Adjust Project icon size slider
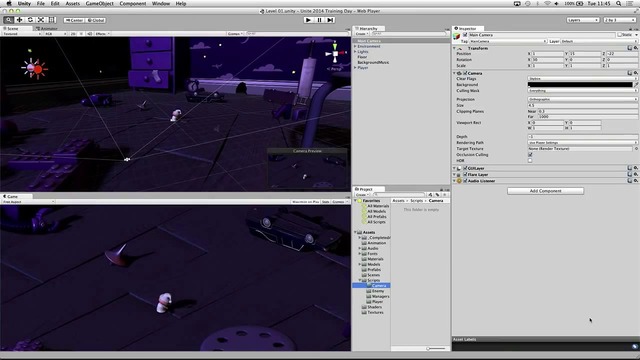This screenshot has height=360, width=640. 436,349
